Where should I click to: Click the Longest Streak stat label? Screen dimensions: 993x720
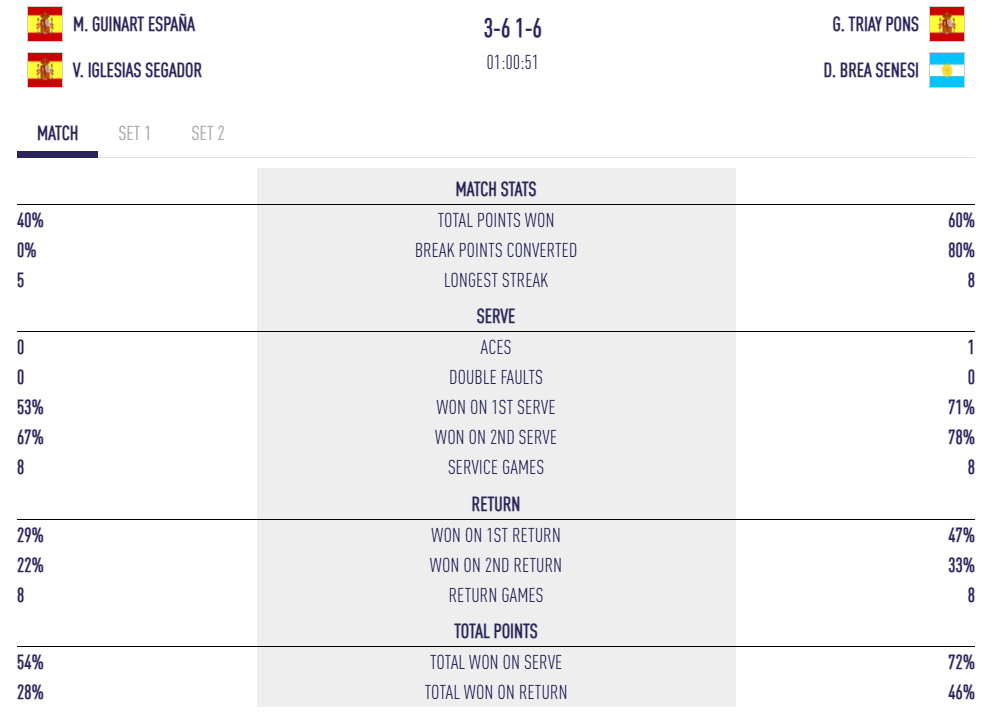[496, 280]
